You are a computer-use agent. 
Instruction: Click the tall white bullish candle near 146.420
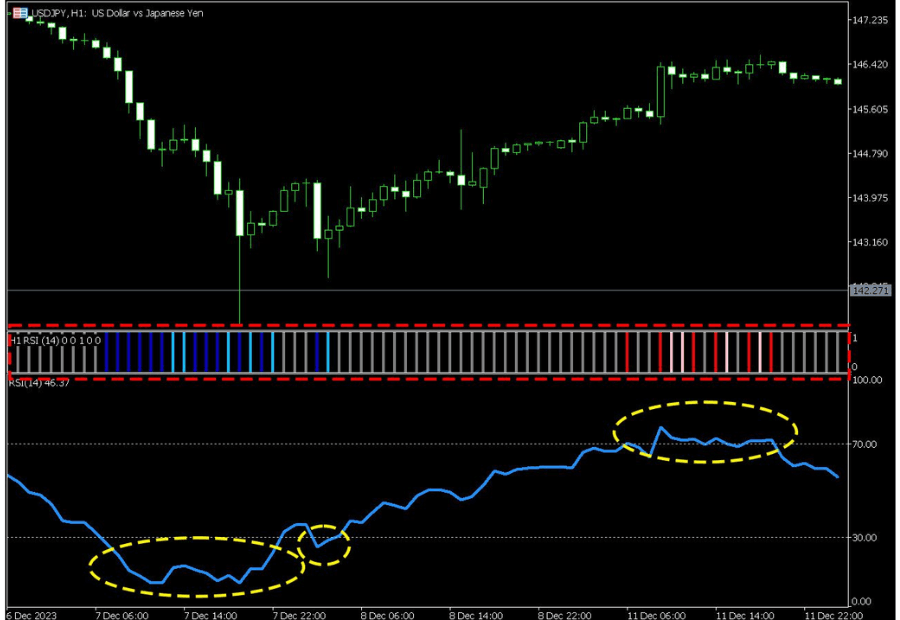pos(661,92)
